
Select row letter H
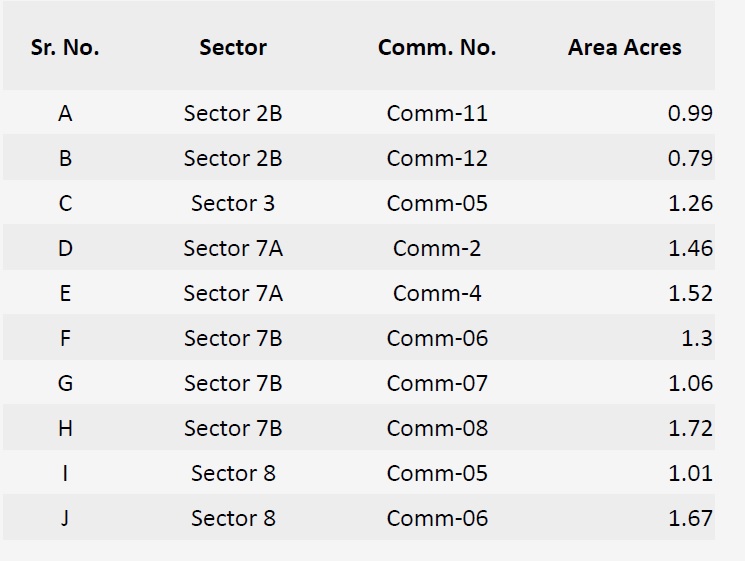pos(65,428)
